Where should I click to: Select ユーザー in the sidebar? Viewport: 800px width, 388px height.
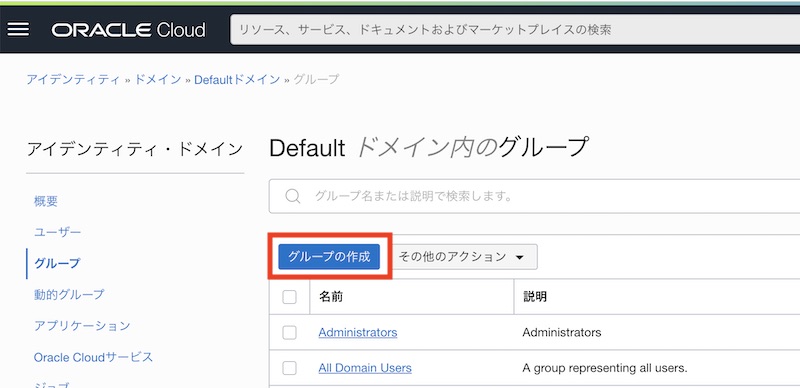(x=58, y=232)
